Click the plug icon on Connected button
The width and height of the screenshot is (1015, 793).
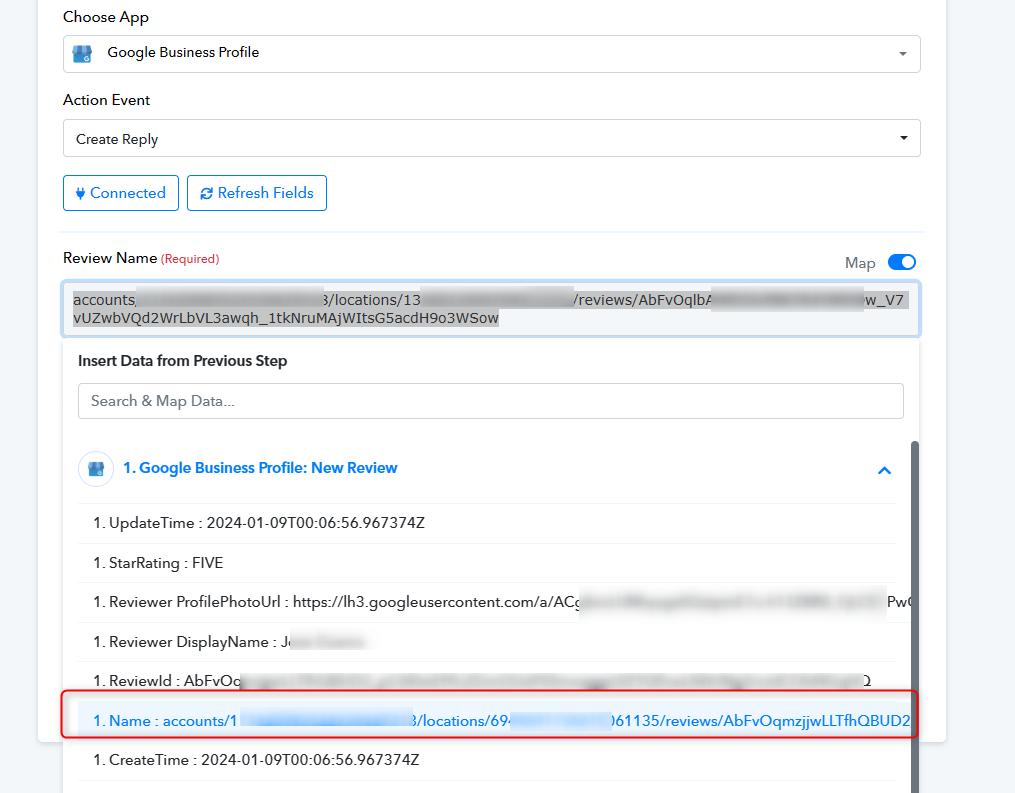80,194
